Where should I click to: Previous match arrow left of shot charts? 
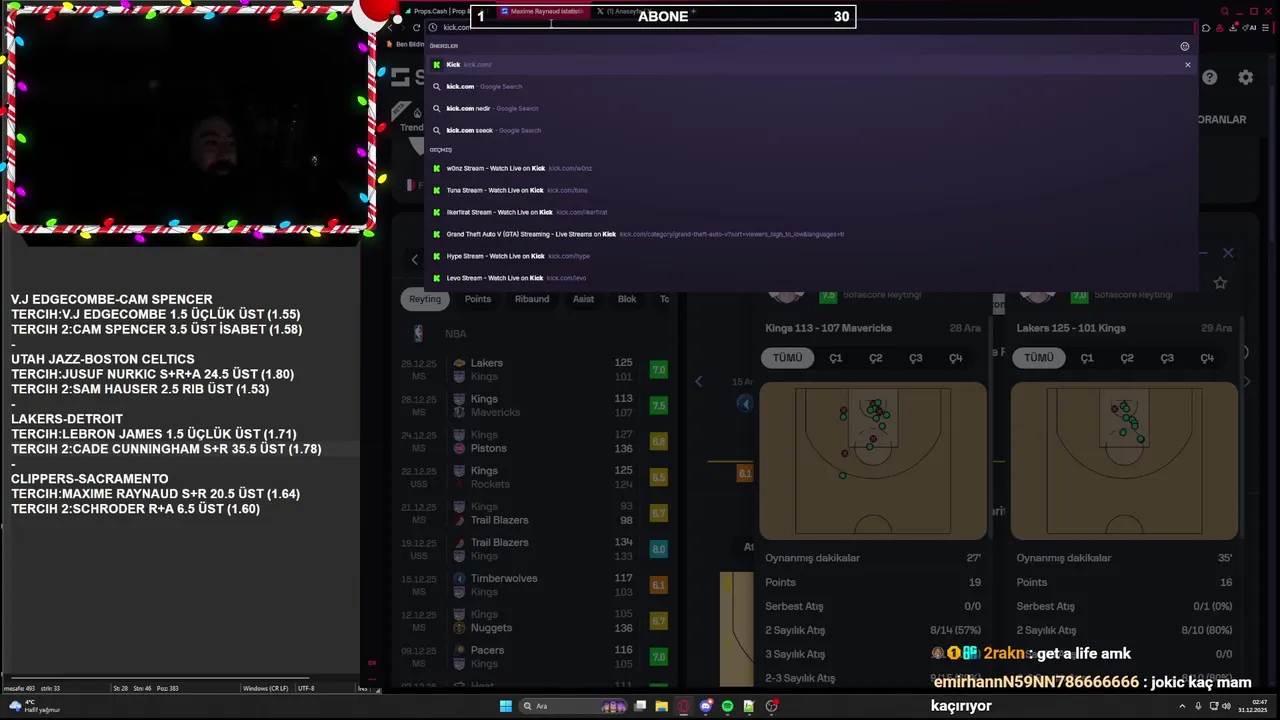(x=698, y=381)
